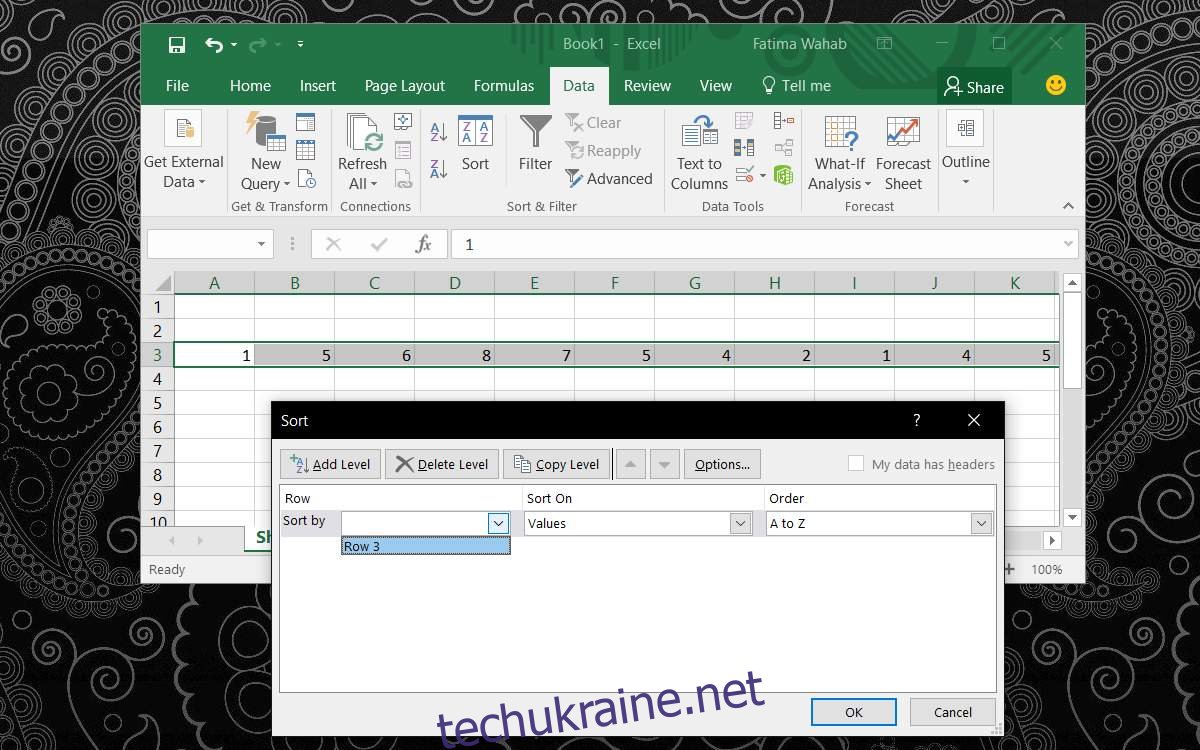Viewport: 1200px width, 750px height.
Task: Open the Order A to Z dropdown
Action: pos(981,523)
